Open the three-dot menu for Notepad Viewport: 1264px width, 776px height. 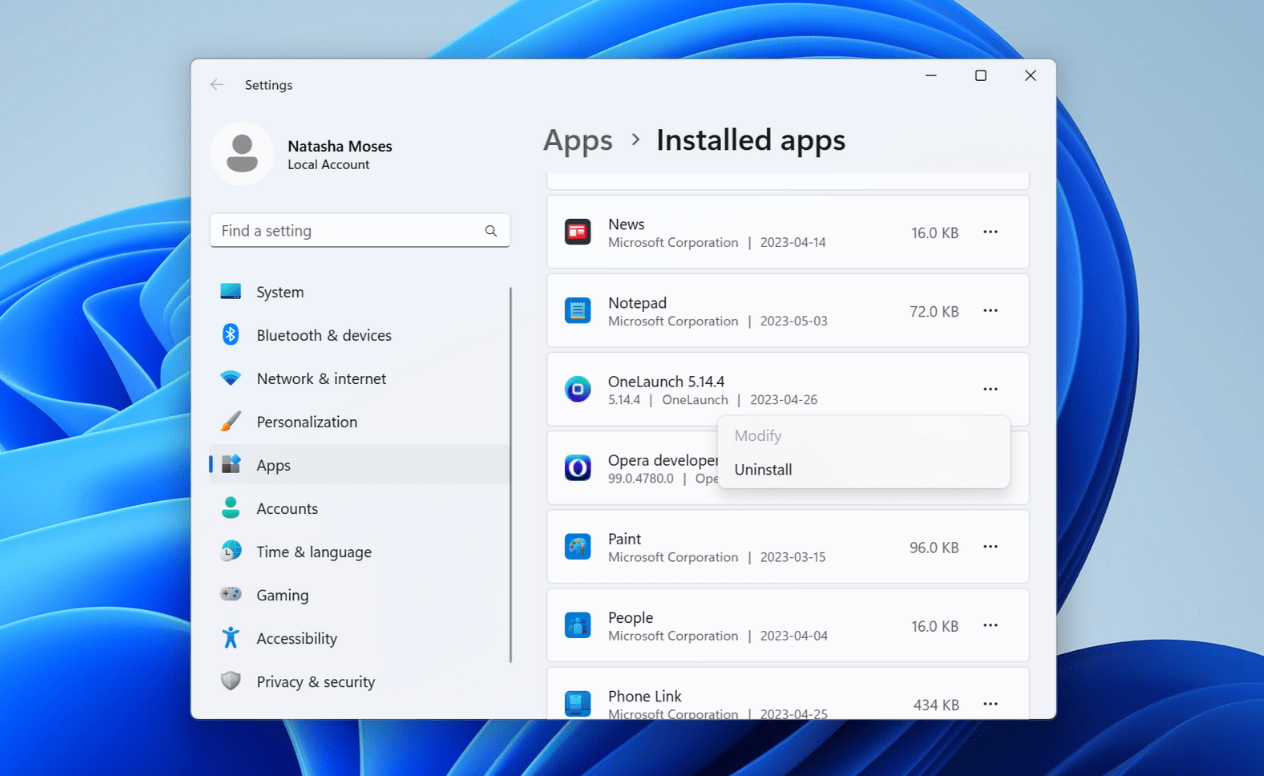[x=990, y=311]
